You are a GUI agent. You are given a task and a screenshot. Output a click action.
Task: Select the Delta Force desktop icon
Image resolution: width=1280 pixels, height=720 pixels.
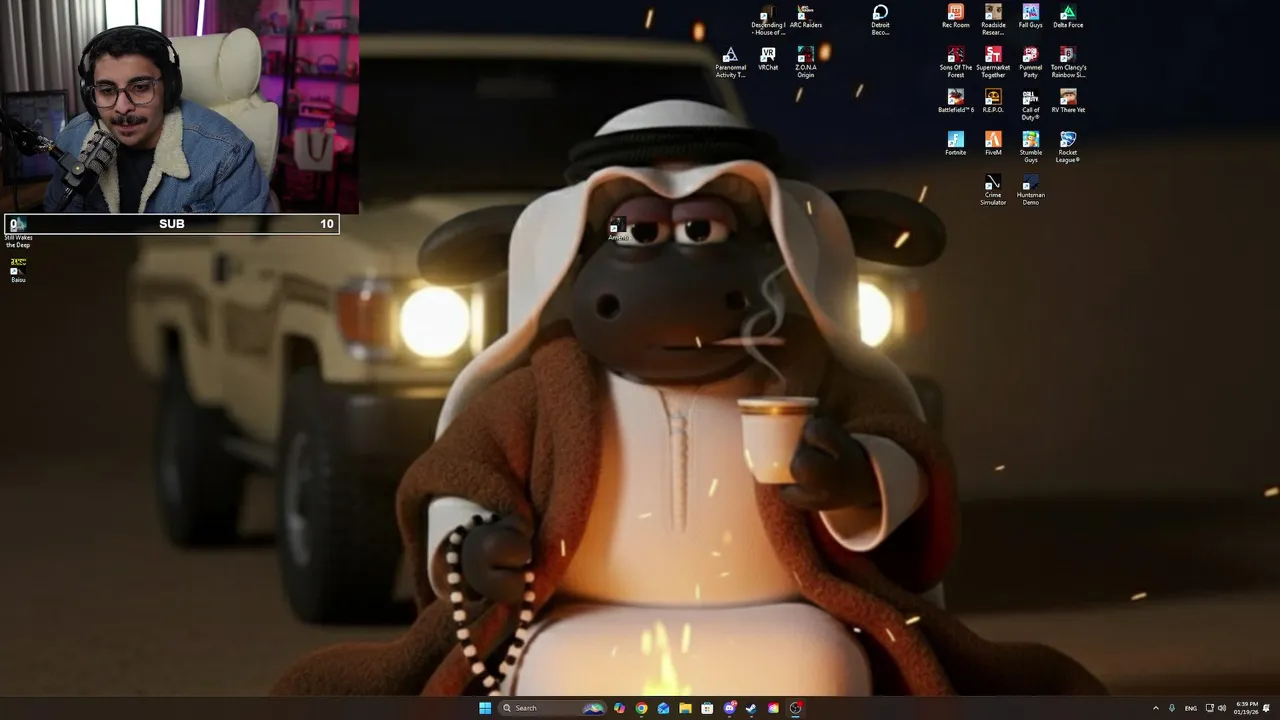1068,17
